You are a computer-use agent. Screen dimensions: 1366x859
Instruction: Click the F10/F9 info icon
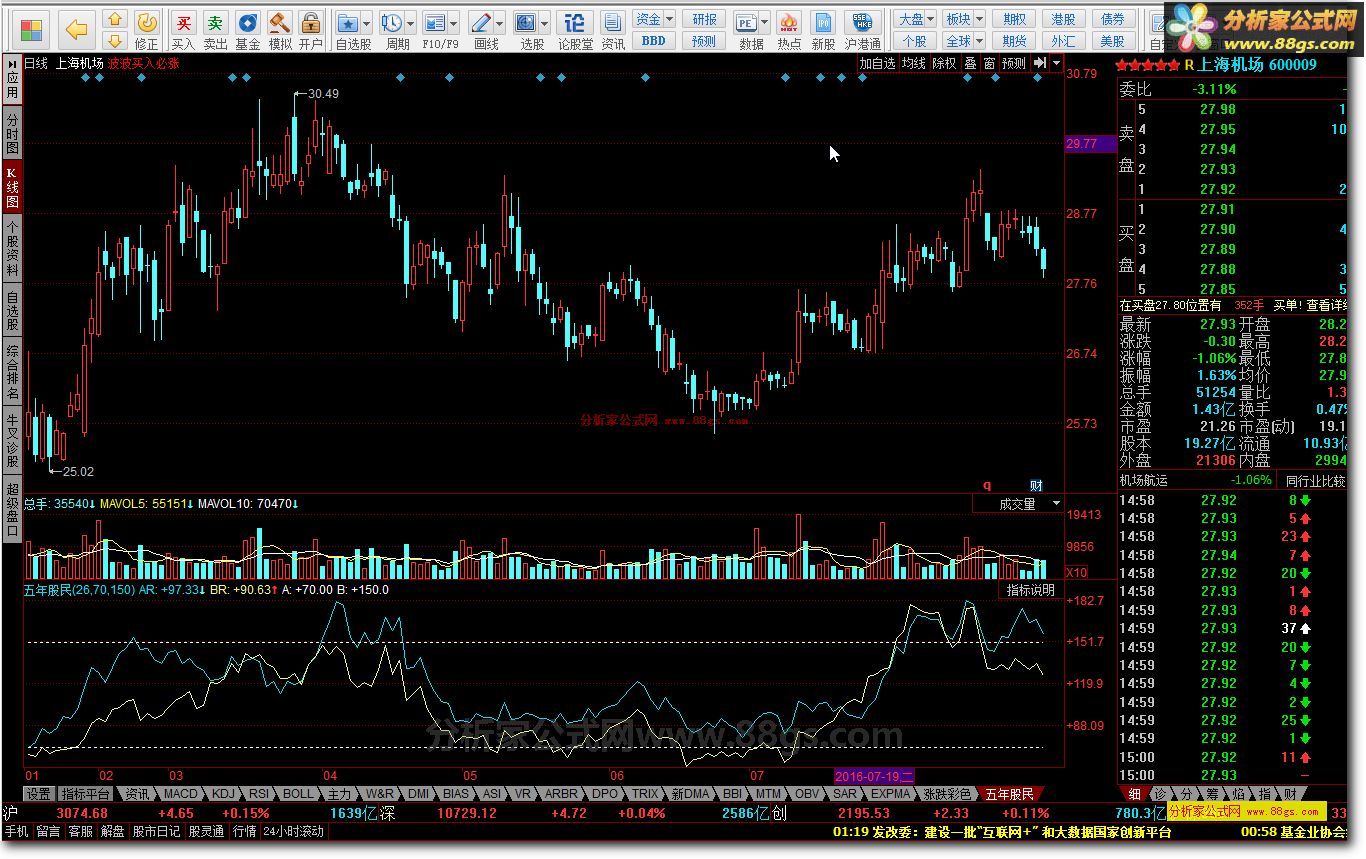pyautogui.click(x=436, y=22)
